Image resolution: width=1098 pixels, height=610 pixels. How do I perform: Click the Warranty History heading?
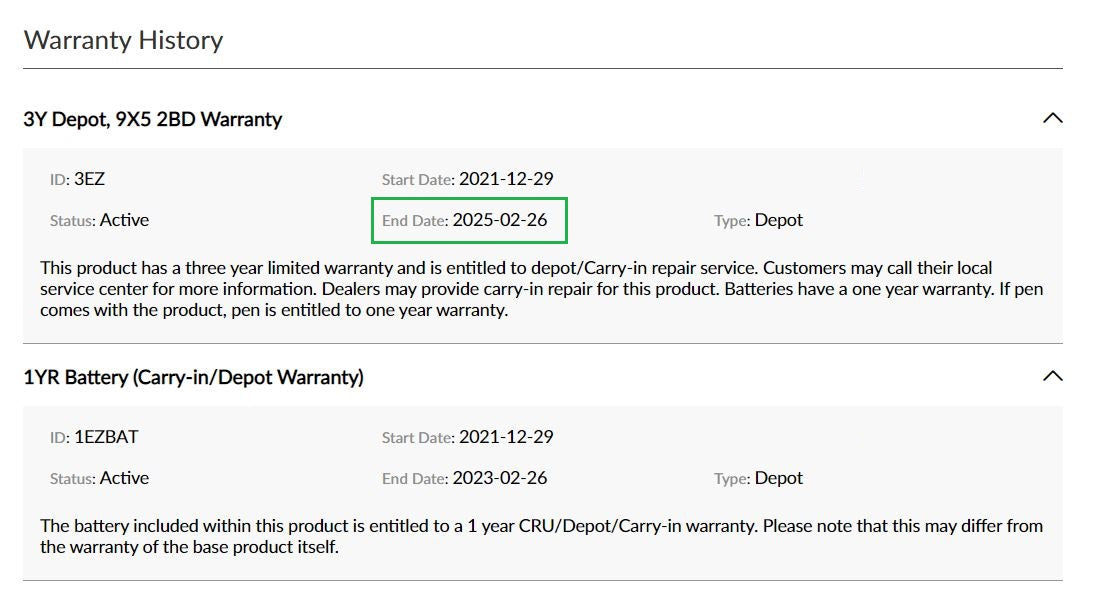pyautogui.click(x=123, y=40)
